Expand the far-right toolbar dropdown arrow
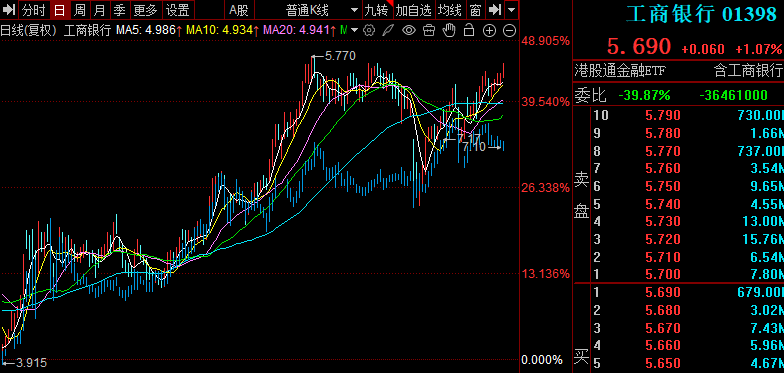The width and height of the screenshot is (784, 373). tap(511, 10)
